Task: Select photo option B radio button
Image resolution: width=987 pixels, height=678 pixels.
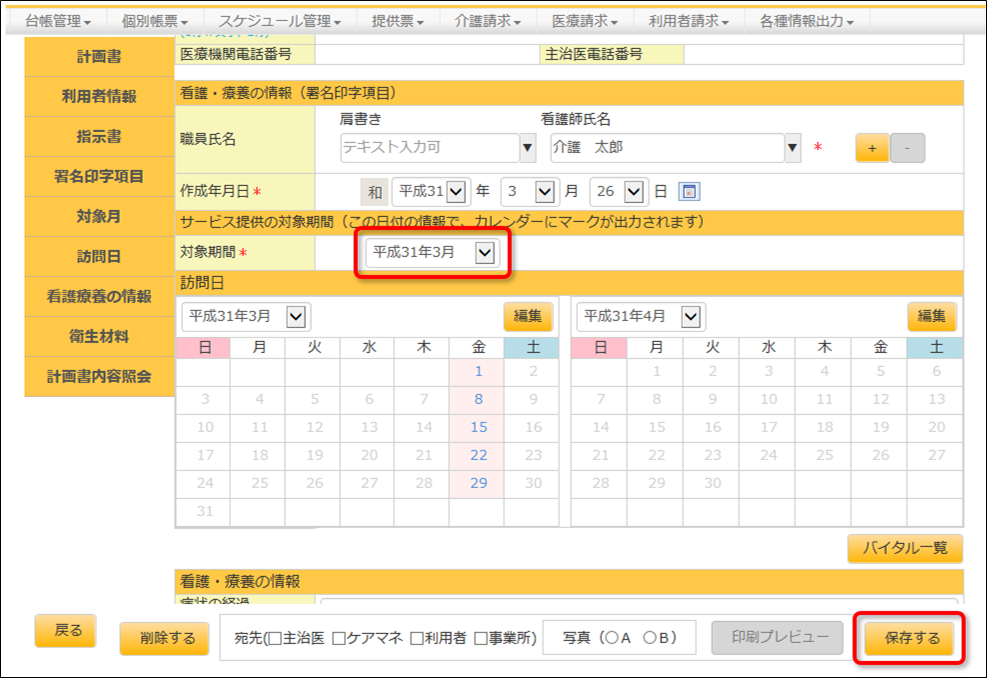Action: coord(650,638)
